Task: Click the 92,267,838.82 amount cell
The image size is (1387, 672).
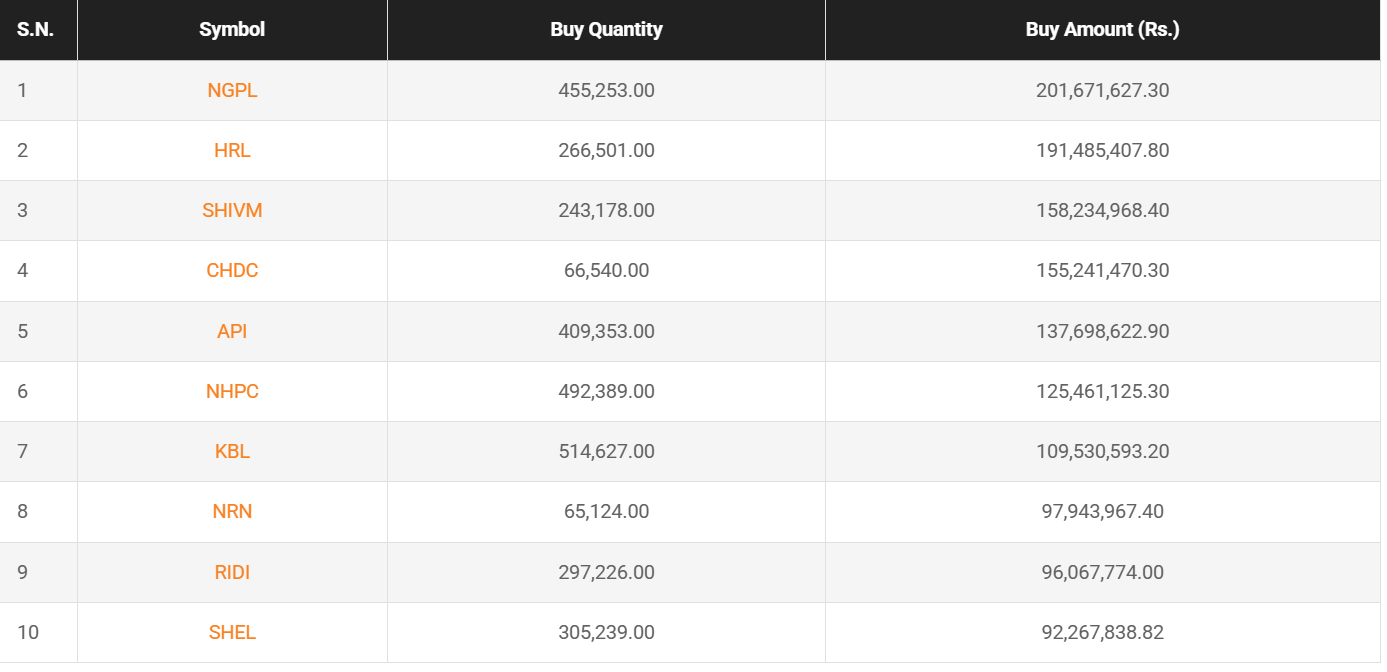Action: point(1102,632)
